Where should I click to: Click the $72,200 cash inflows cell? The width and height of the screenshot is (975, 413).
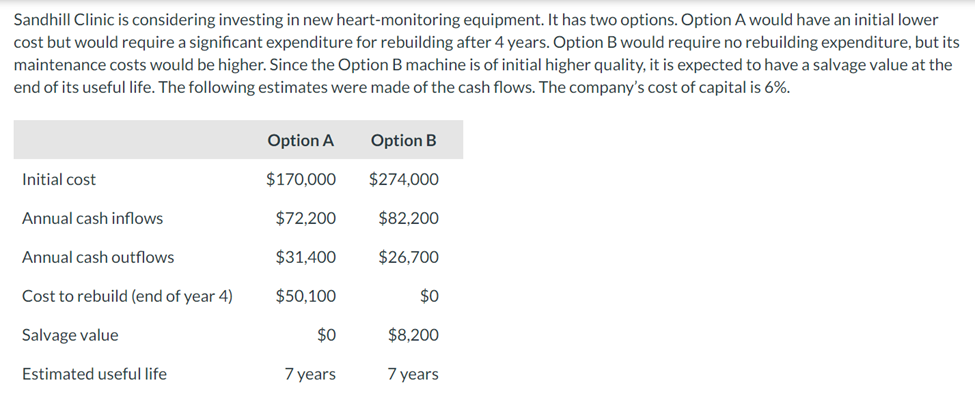click(x=306, y=219)
